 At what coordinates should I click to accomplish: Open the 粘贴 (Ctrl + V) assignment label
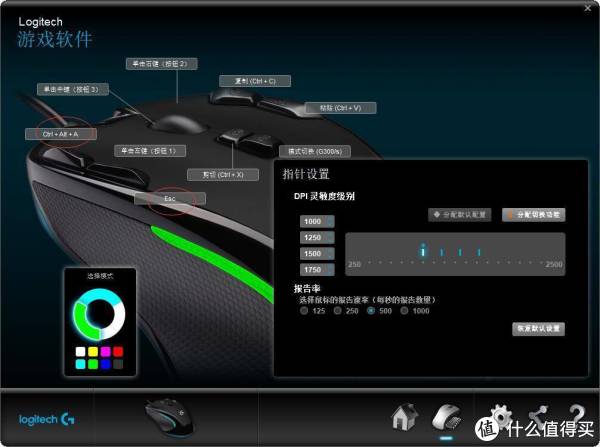point(340,108)
